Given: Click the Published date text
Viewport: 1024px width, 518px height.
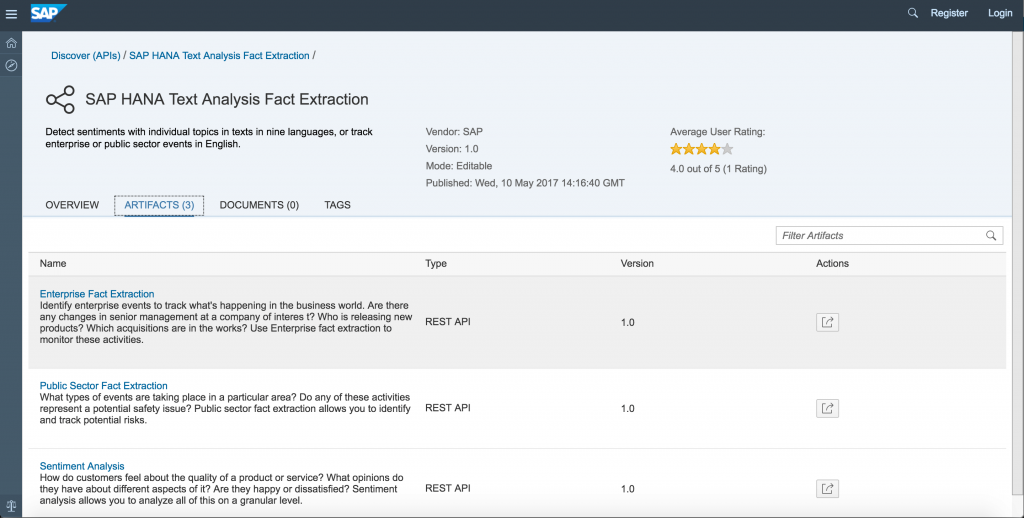Looking at the screenshot, I should (x=525, y=183).
